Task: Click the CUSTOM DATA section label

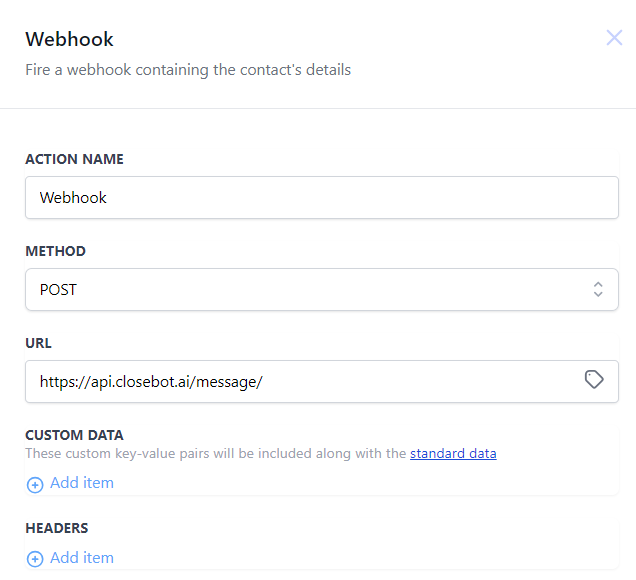Action: pos(74,435)
